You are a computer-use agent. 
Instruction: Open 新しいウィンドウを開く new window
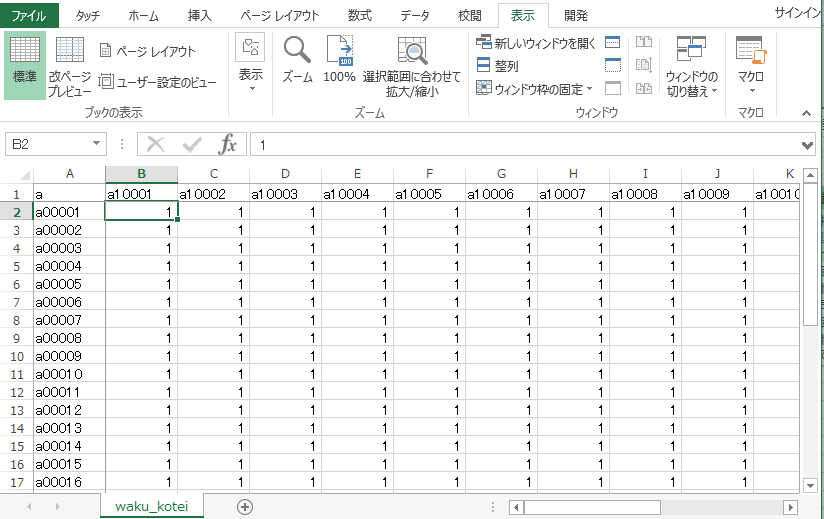536,43
